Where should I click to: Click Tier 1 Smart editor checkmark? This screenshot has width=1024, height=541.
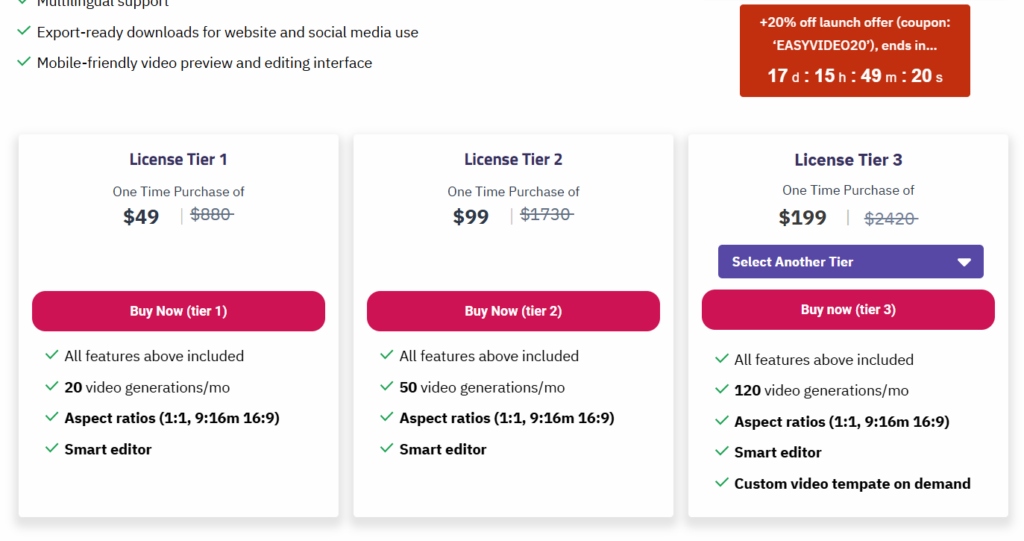(x=52, y=448)
